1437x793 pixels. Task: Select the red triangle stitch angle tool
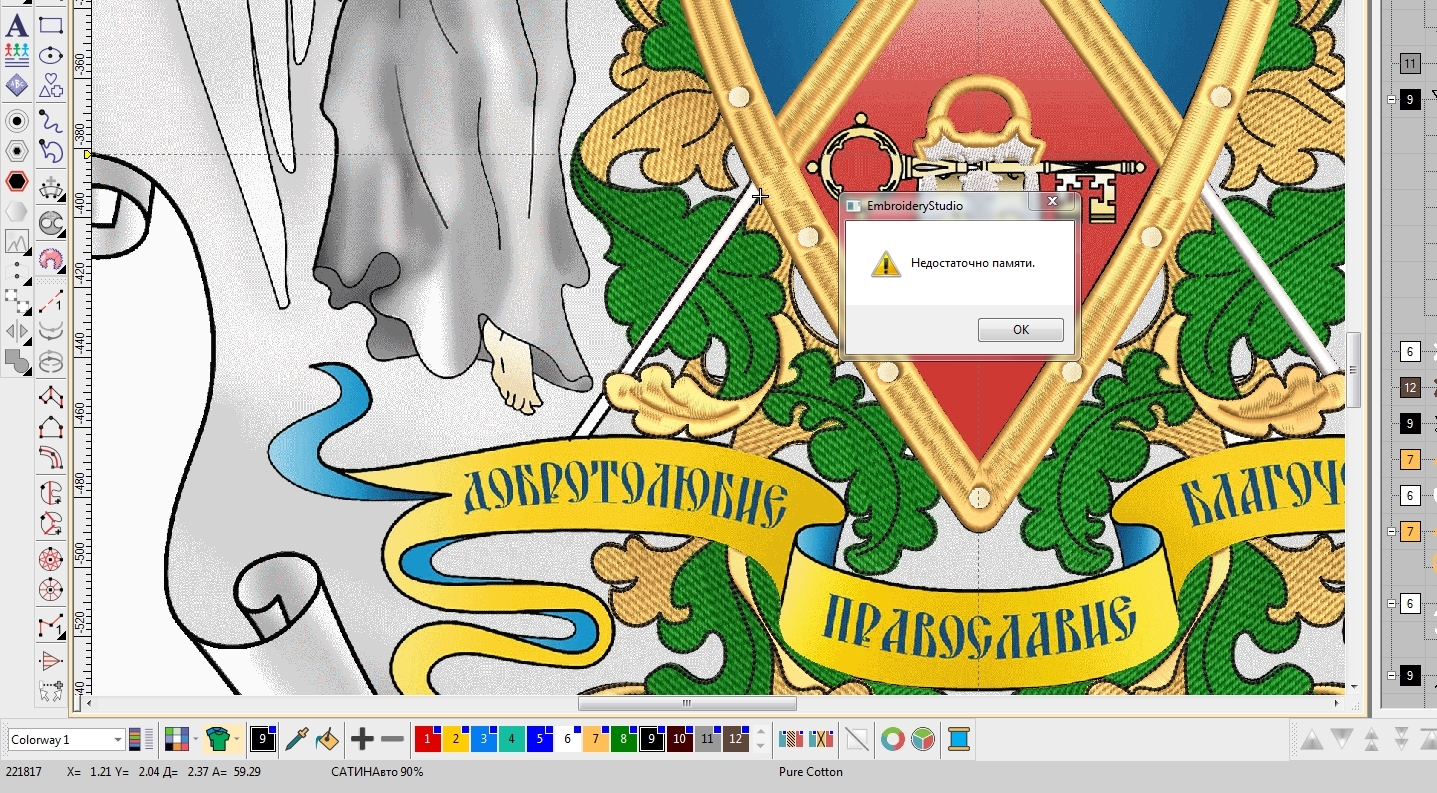pyautogui.click(x=51, y=660)
